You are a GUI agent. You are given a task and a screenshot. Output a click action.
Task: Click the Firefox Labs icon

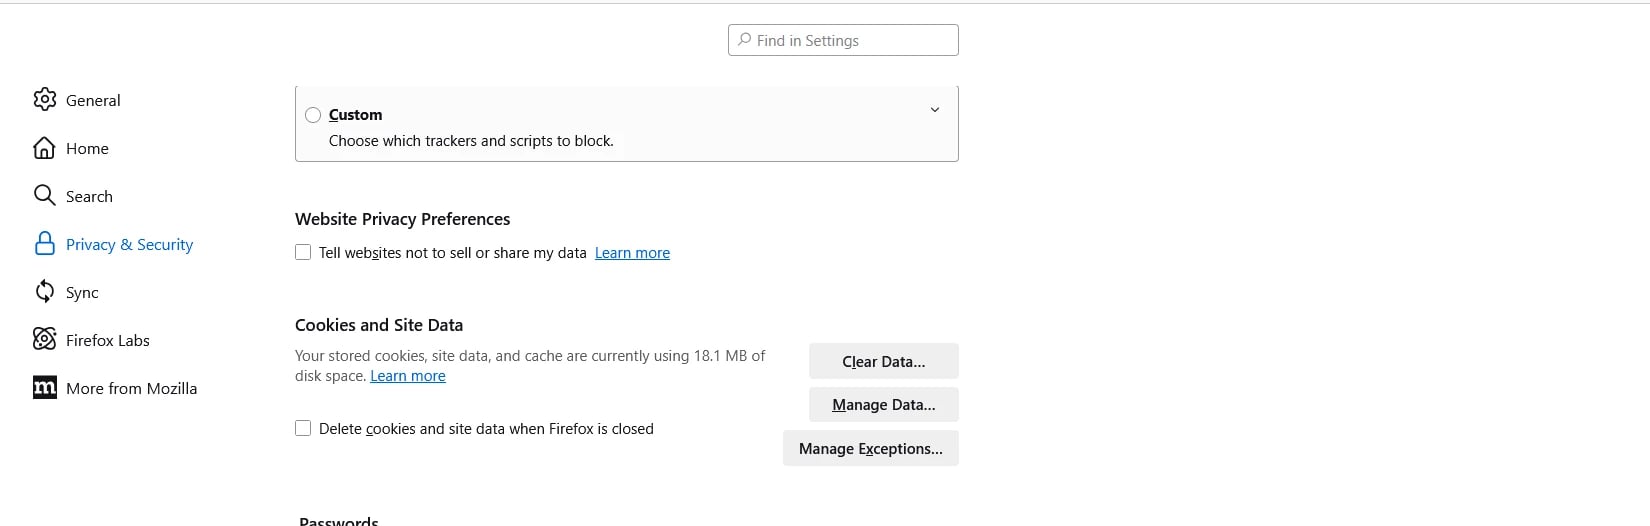[45, 340]
